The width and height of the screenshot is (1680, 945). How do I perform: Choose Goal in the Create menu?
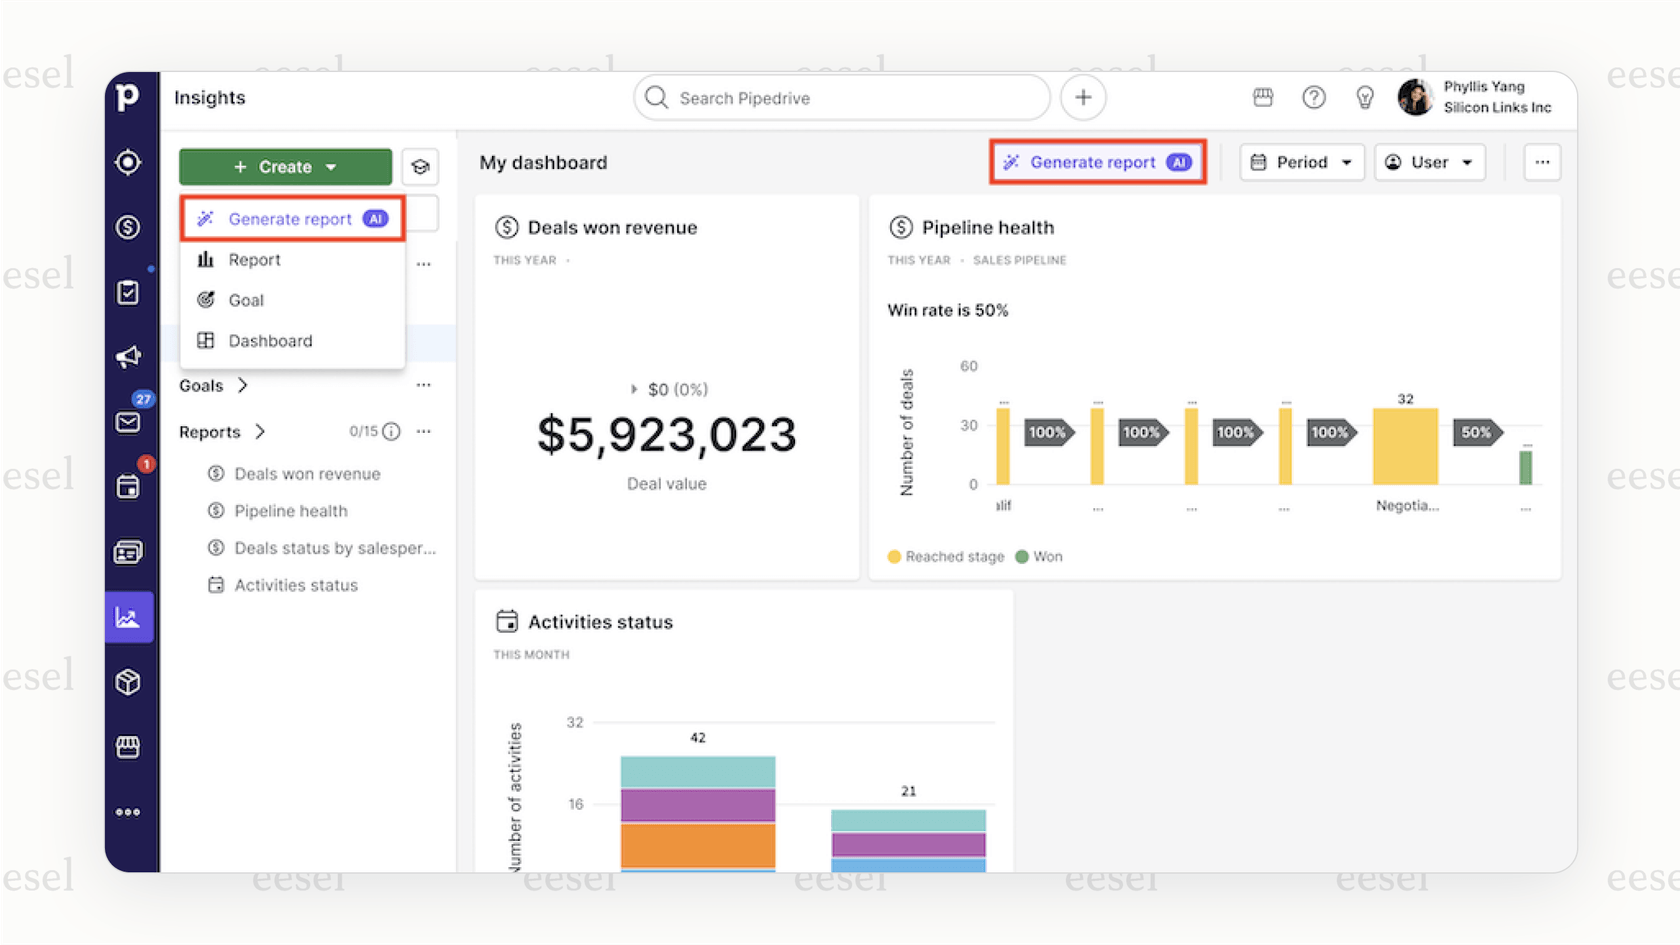246,300
